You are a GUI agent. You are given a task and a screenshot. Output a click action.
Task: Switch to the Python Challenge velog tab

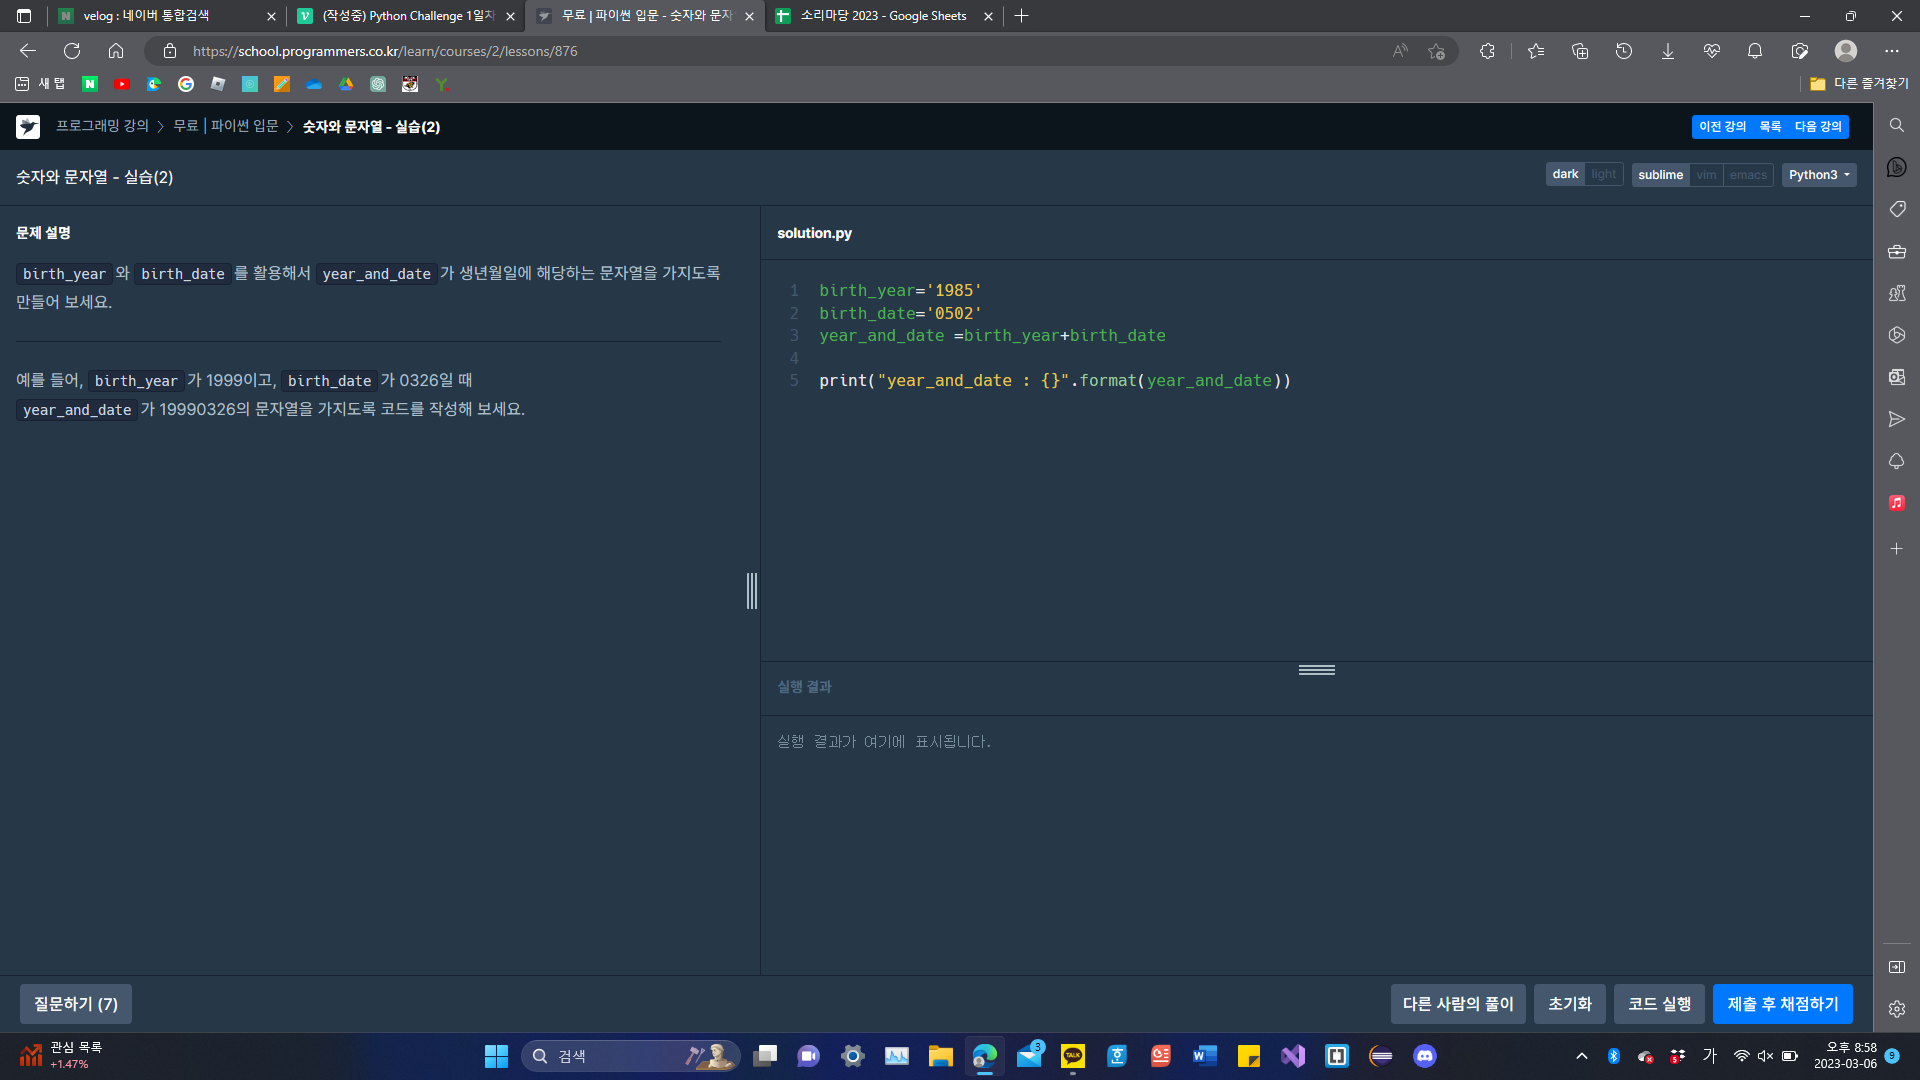pos(407,16)
